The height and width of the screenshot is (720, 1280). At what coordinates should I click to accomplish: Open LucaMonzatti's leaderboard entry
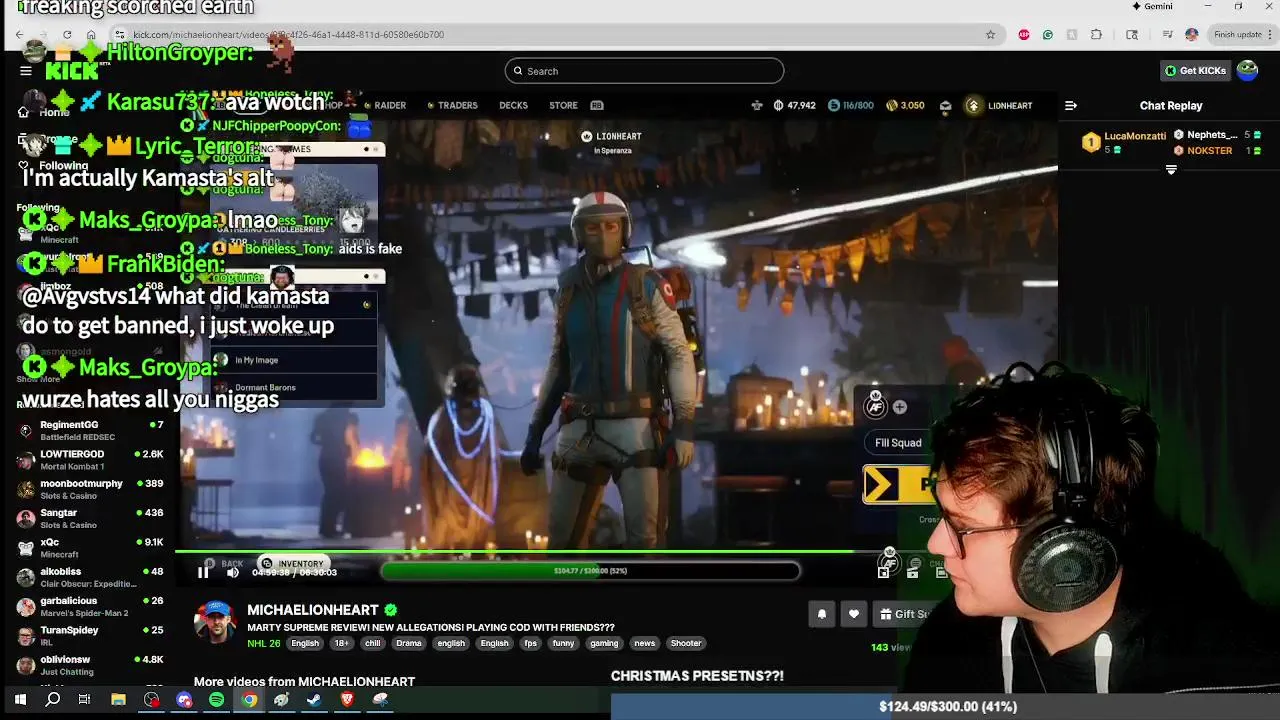pyautogui.click(x=1125, y=142)
